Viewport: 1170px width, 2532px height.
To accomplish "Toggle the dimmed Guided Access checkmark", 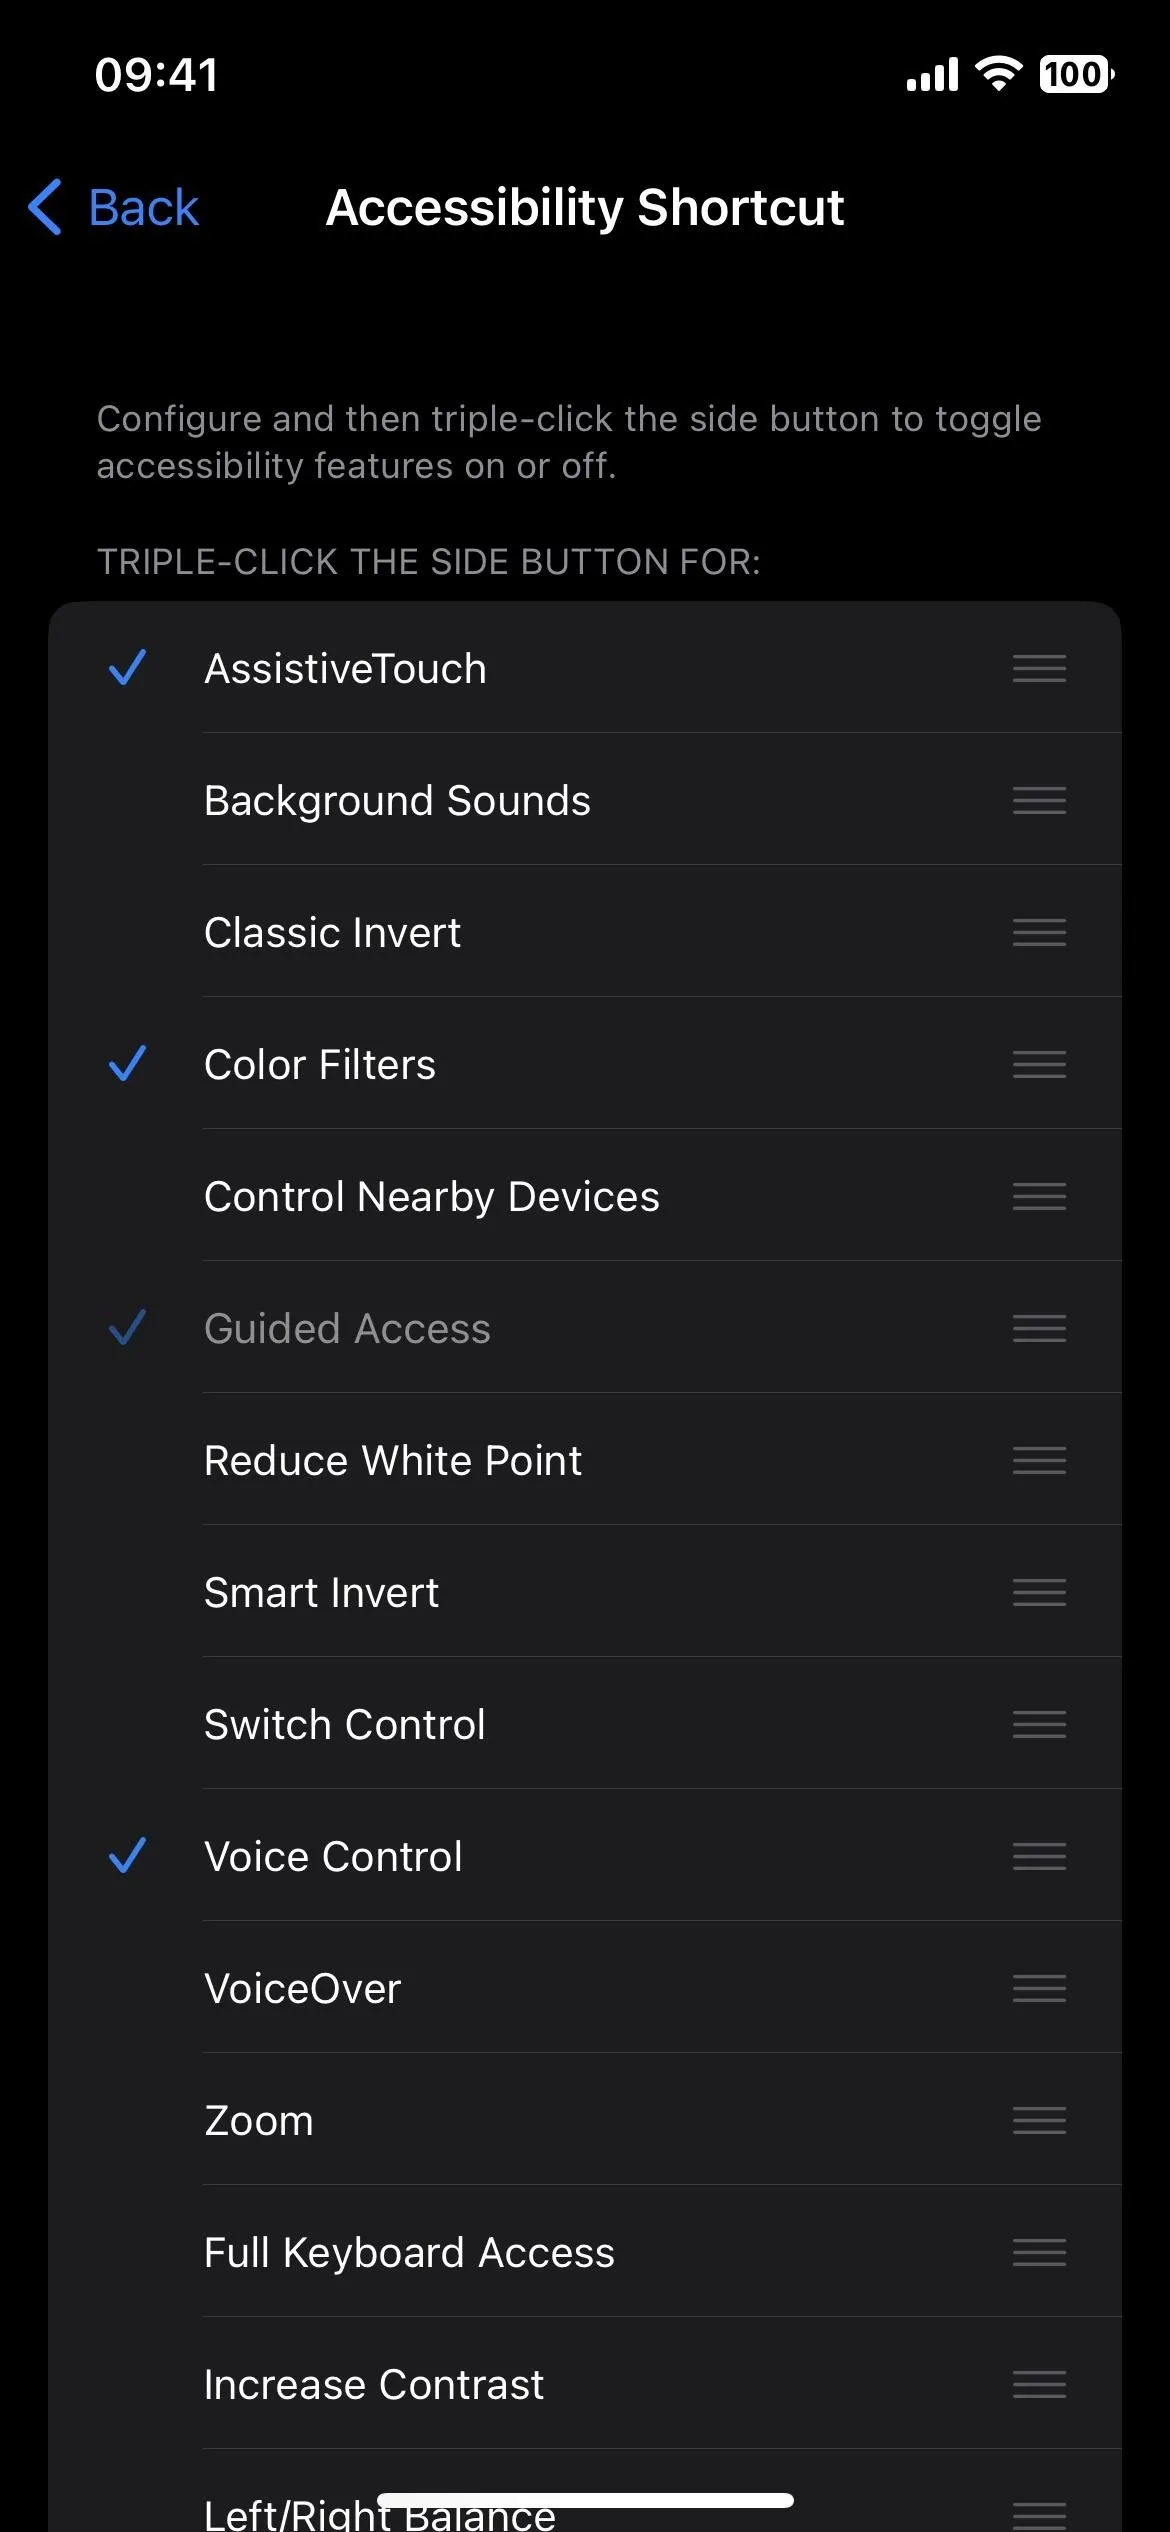I will [x=127, y=1328].
